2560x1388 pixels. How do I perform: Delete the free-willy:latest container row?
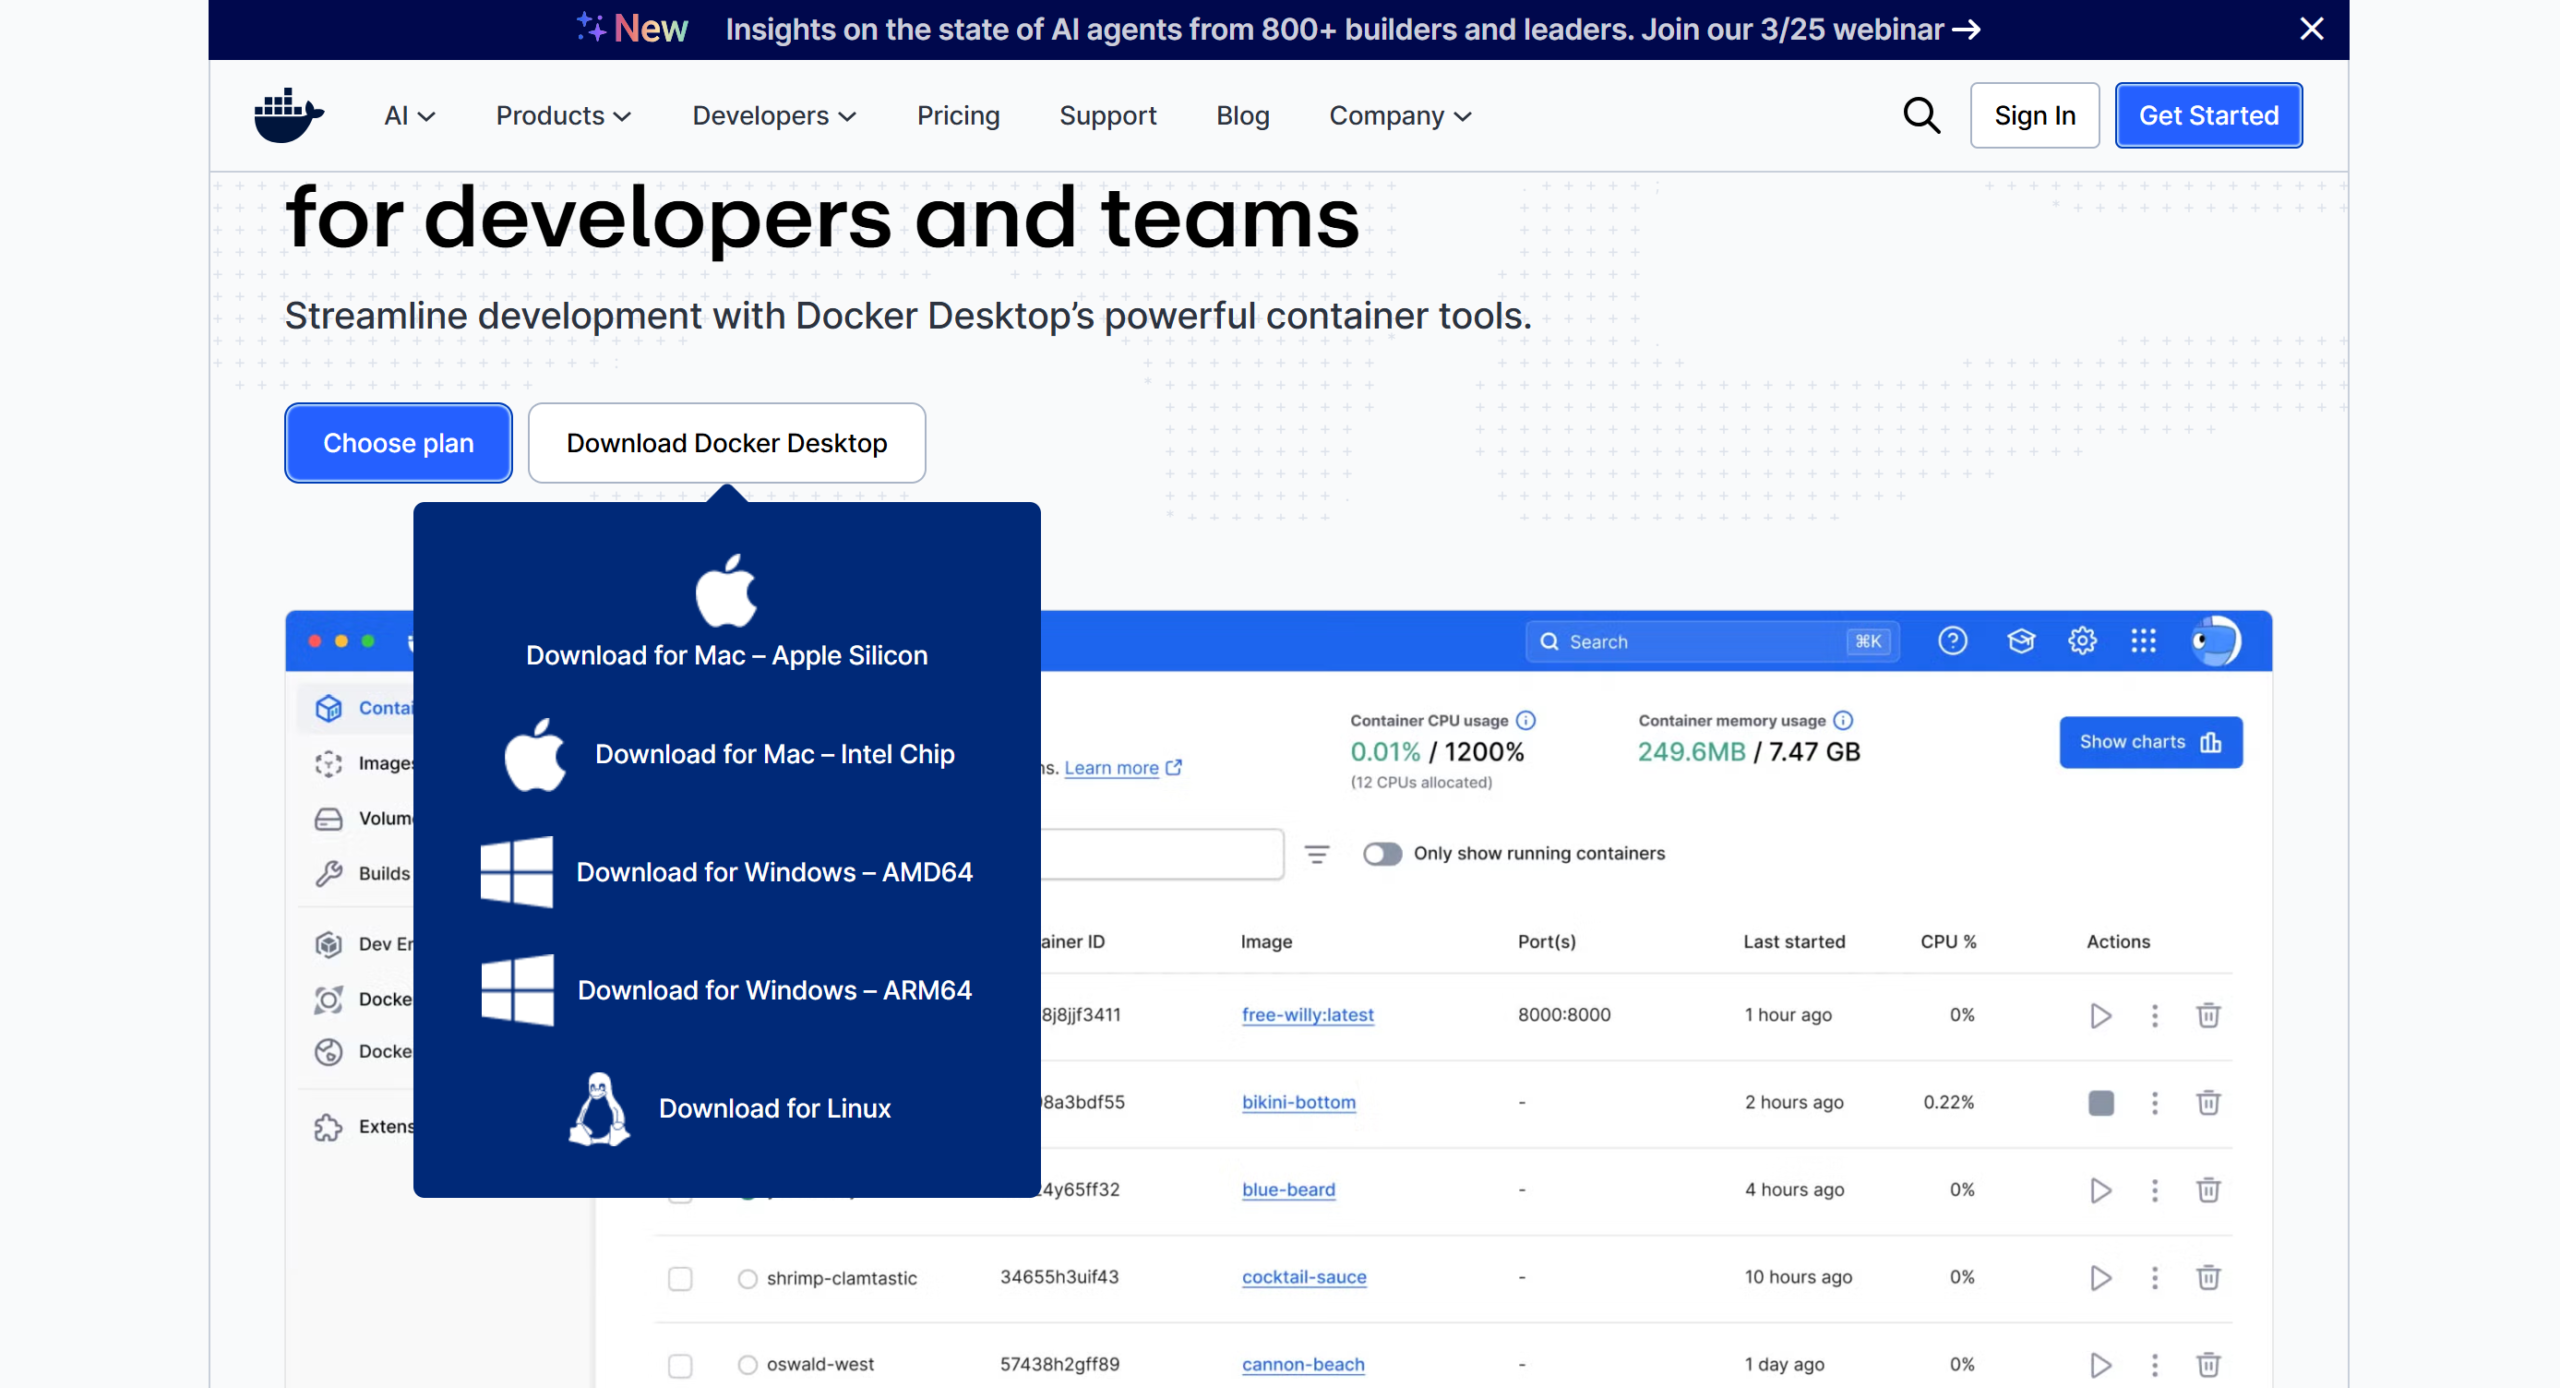2208,1016
